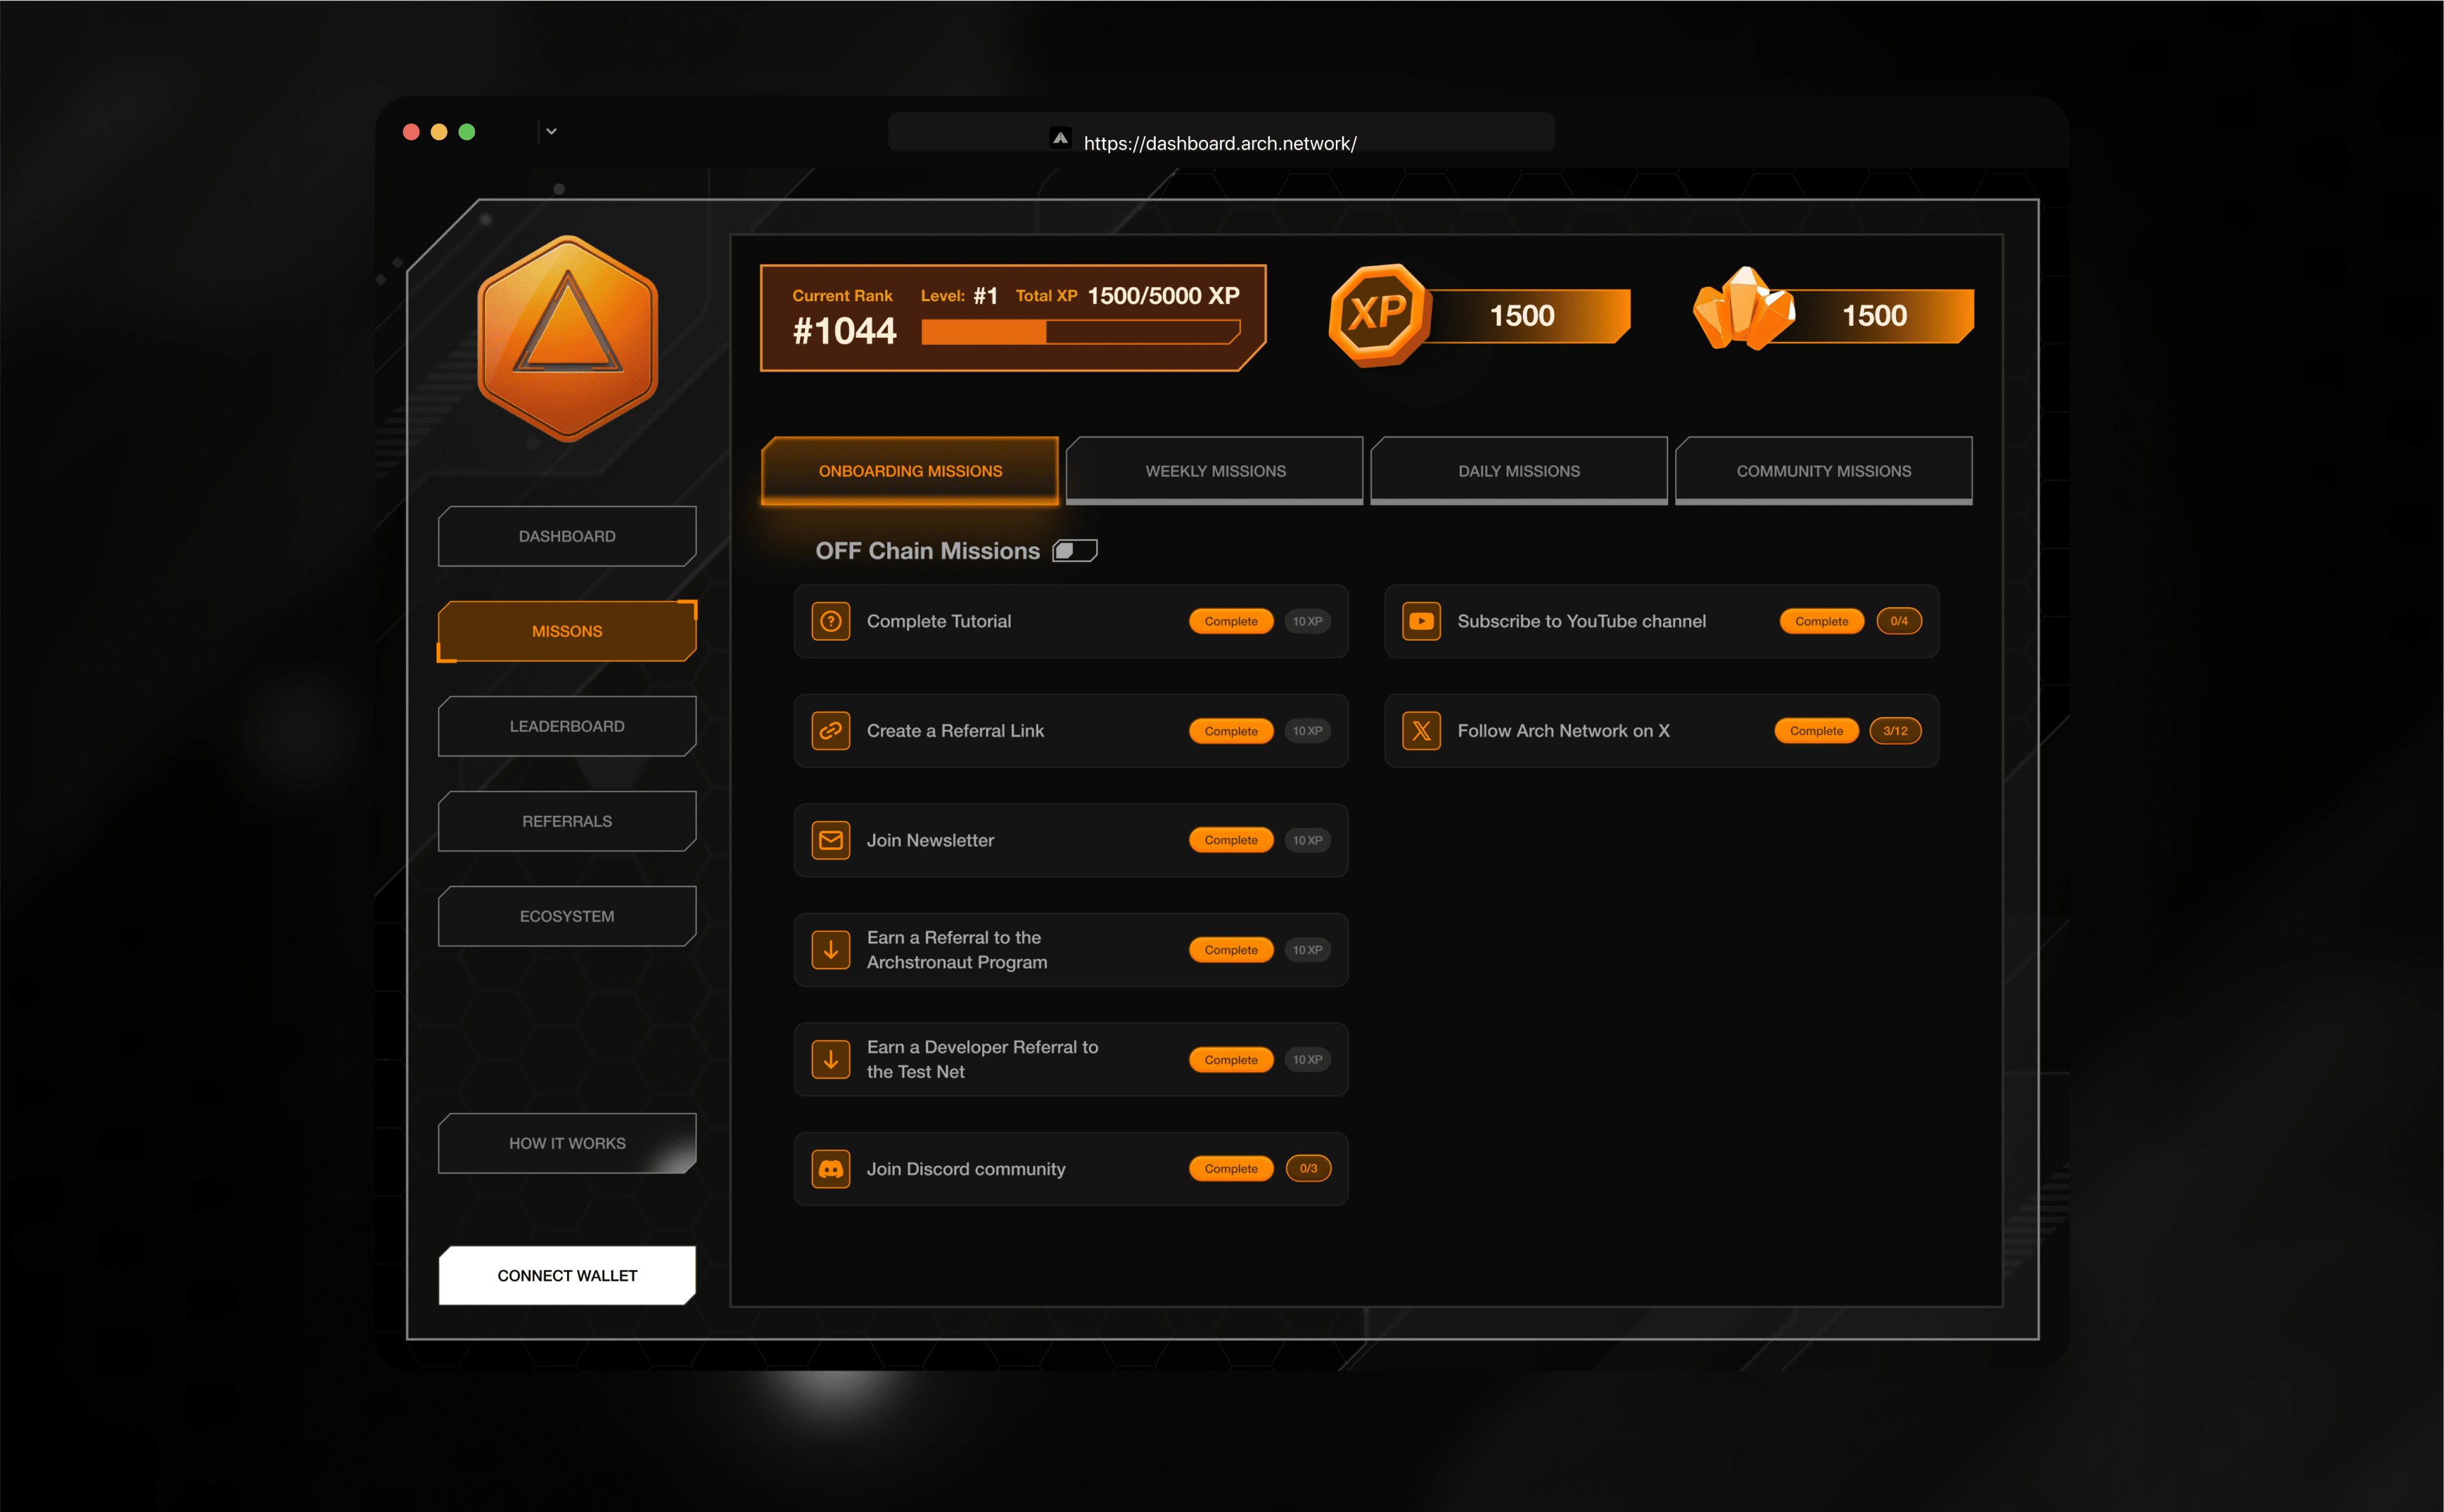Screen dimensions: 2444x1512
Task: Click the YouTube play icon
Action: tap(1421, 621)
